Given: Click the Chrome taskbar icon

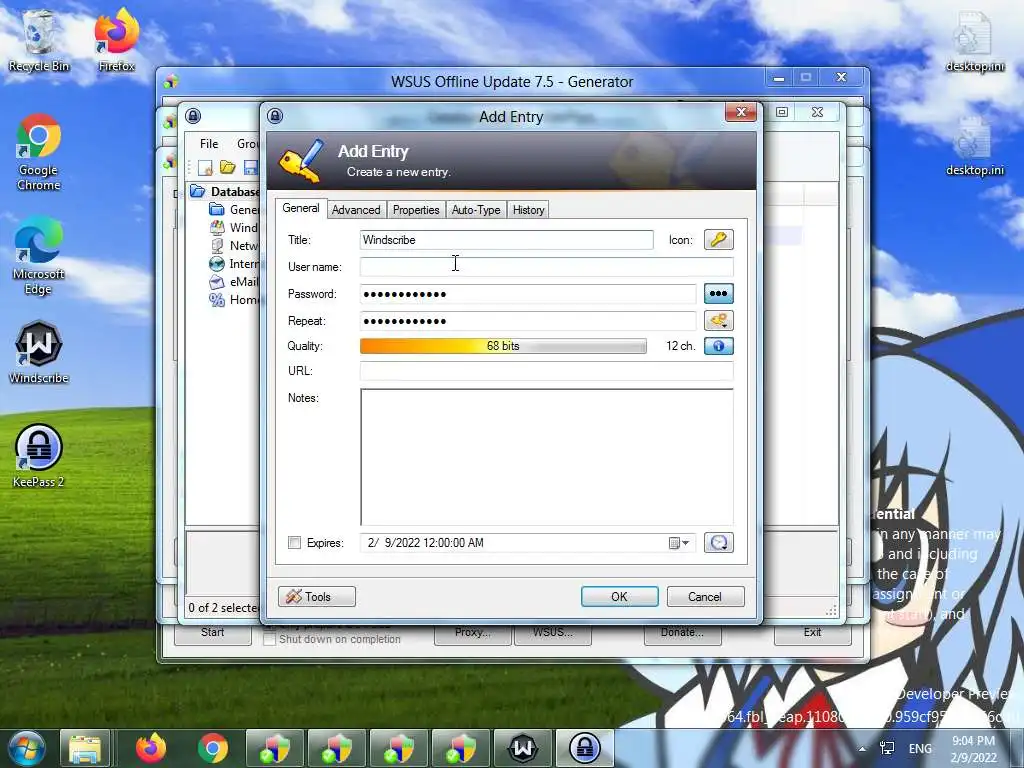Looking at the screenshot, I should (213, 748).
